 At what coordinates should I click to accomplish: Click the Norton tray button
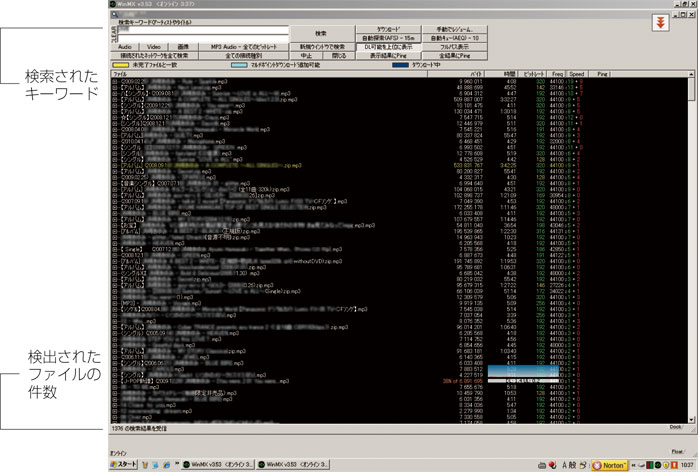(x=610, y=465)
